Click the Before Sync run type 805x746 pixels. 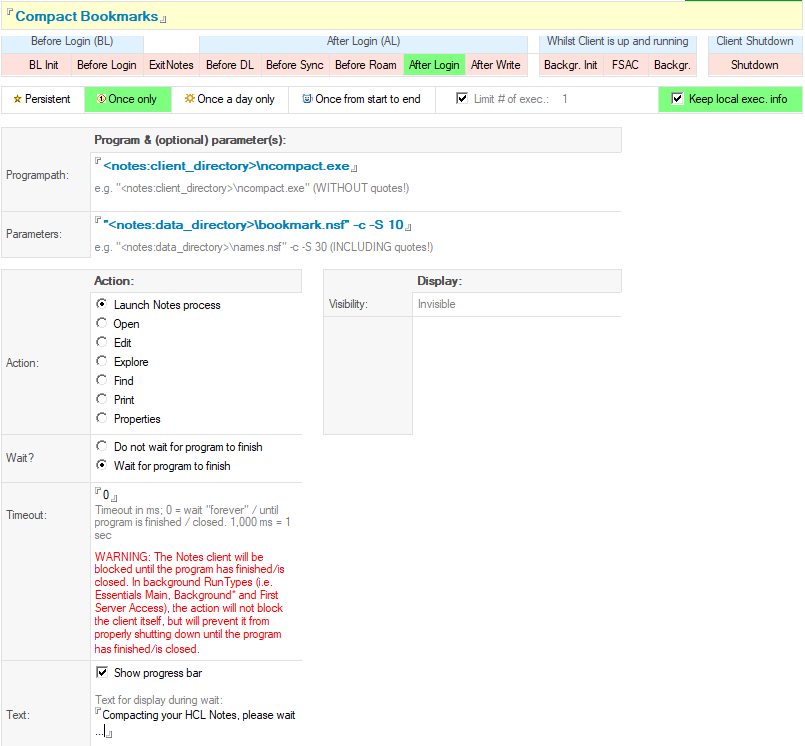[294, 65]
